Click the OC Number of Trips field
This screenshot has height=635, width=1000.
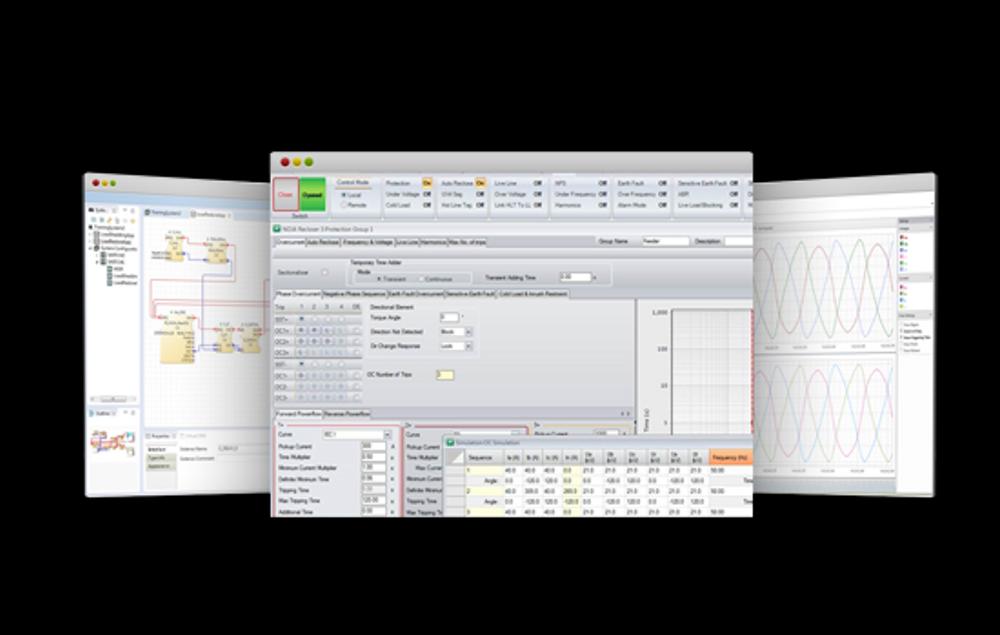[445, 375]
